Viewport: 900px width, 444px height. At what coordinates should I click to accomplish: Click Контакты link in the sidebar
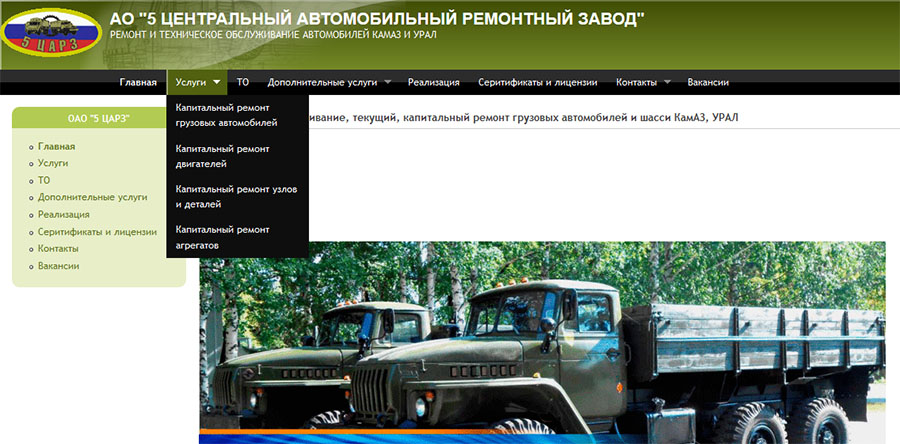58,249
